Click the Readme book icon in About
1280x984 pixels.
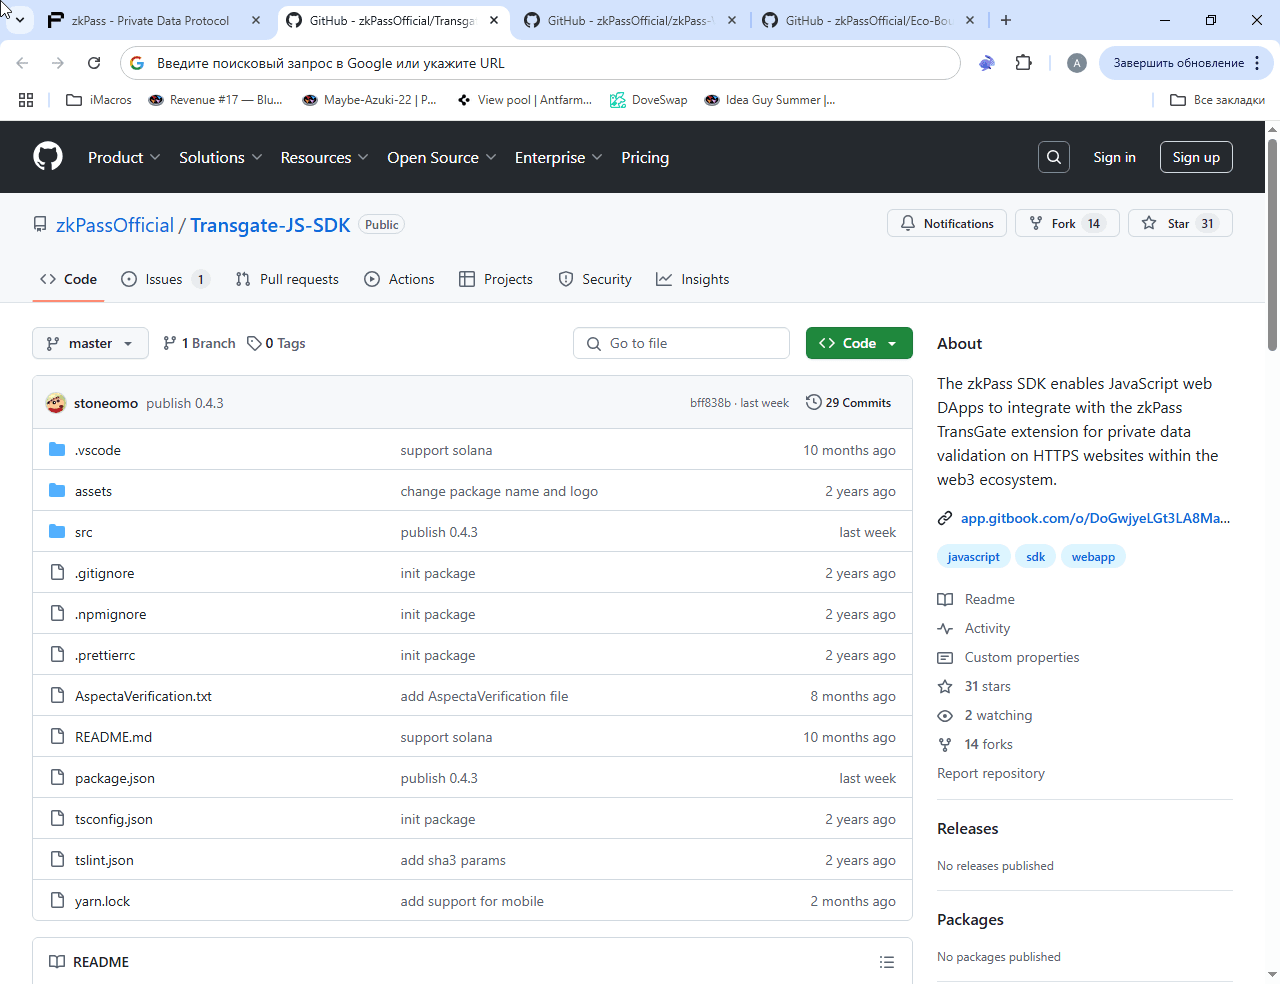click(x=945, y=599)
